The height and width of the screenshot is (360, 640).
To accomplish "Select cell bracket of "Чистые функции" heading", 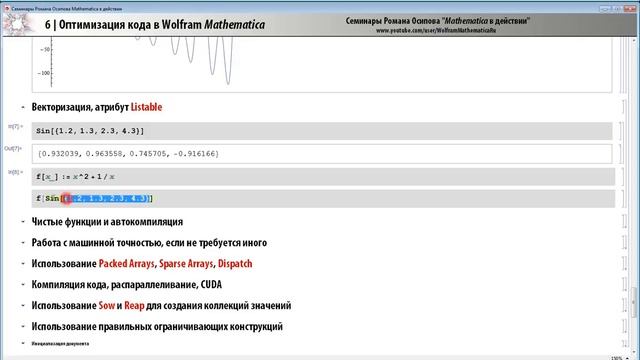I will click(624, 222).
